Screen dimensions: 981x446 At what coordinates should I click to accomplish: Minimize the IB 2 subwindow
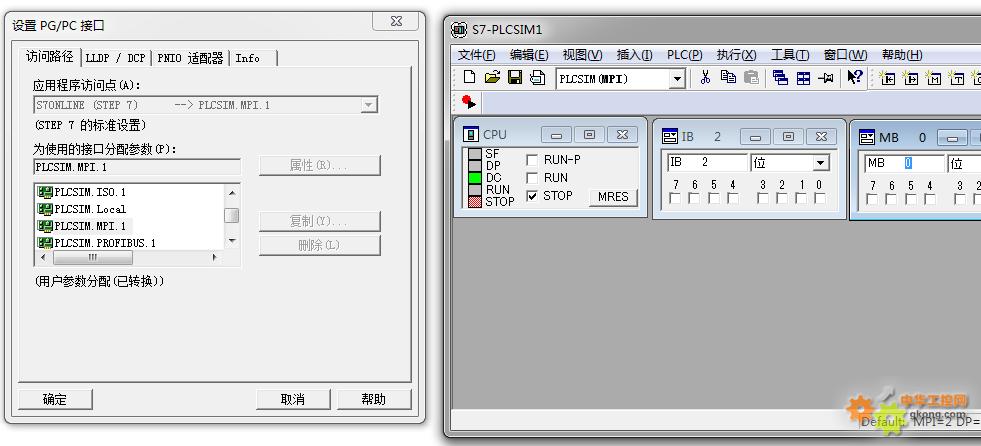tap(755, 137)
